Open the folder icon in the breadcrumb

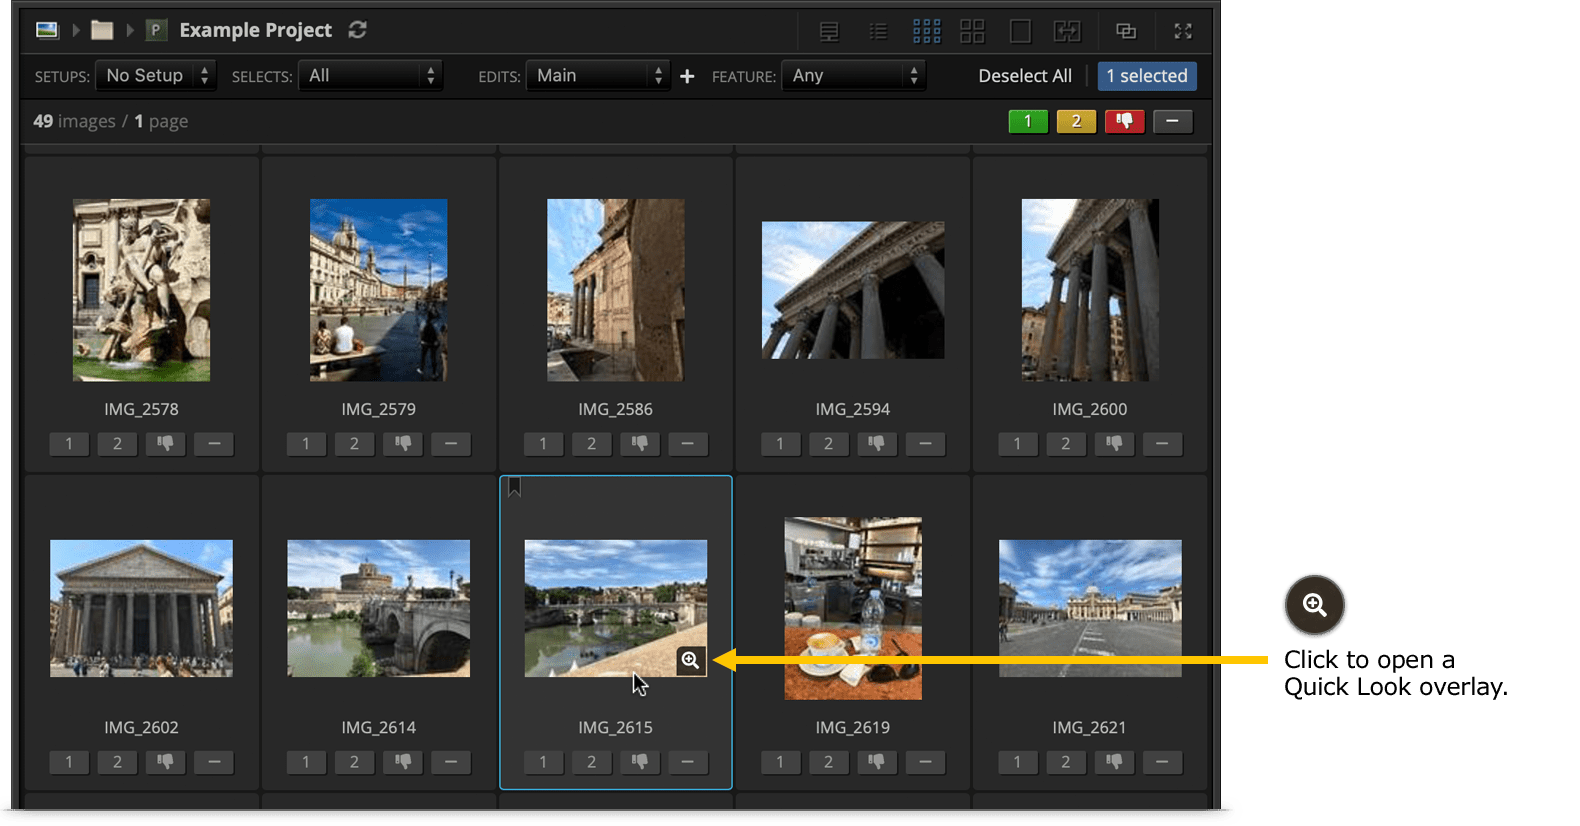102,30
